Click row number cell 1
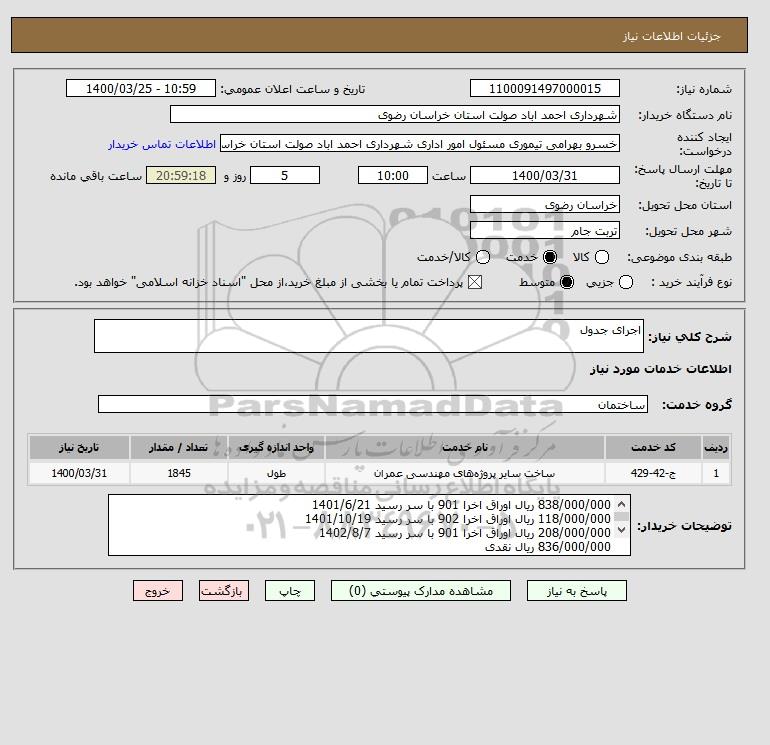Viewport: 770px width, 745px height. [716, 473]
